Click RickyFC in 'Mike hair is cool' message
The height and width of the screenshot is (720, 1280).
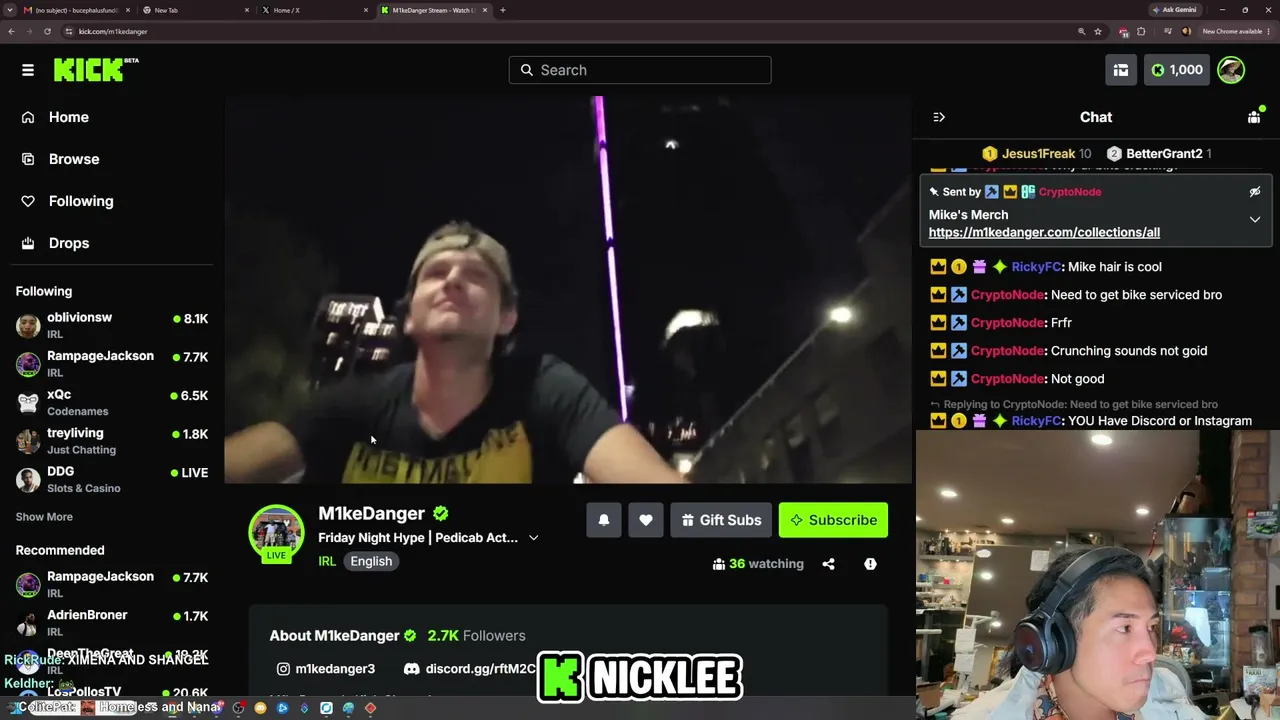(1036, 267)
